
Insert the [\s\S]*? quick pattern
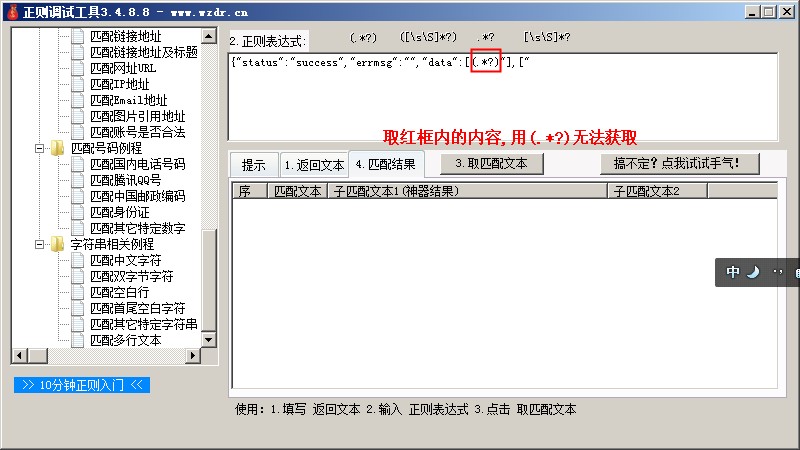click(547, 38)
